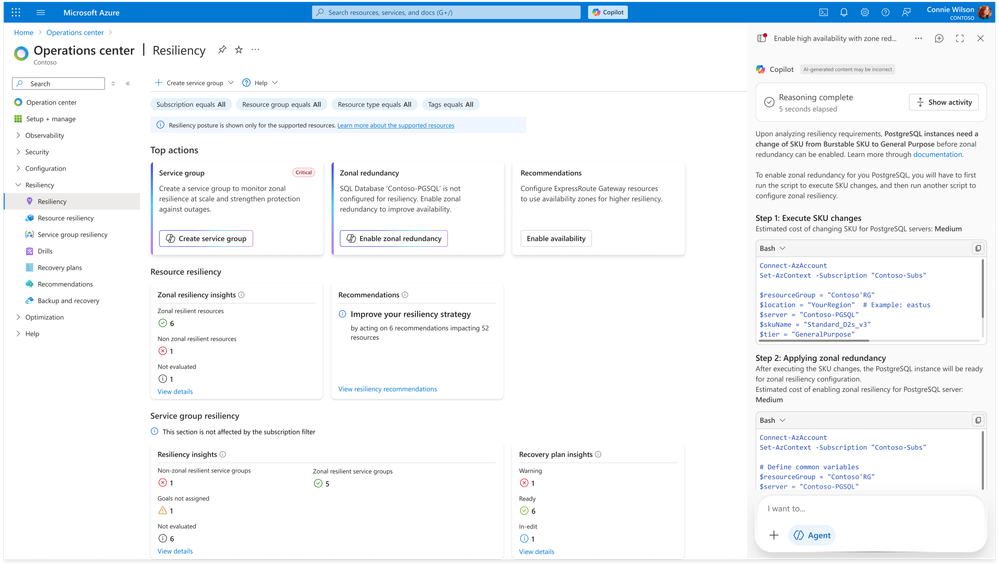999x565 pixels.
Task: Click the I want to Copilot input
Action: click(870, 509)
